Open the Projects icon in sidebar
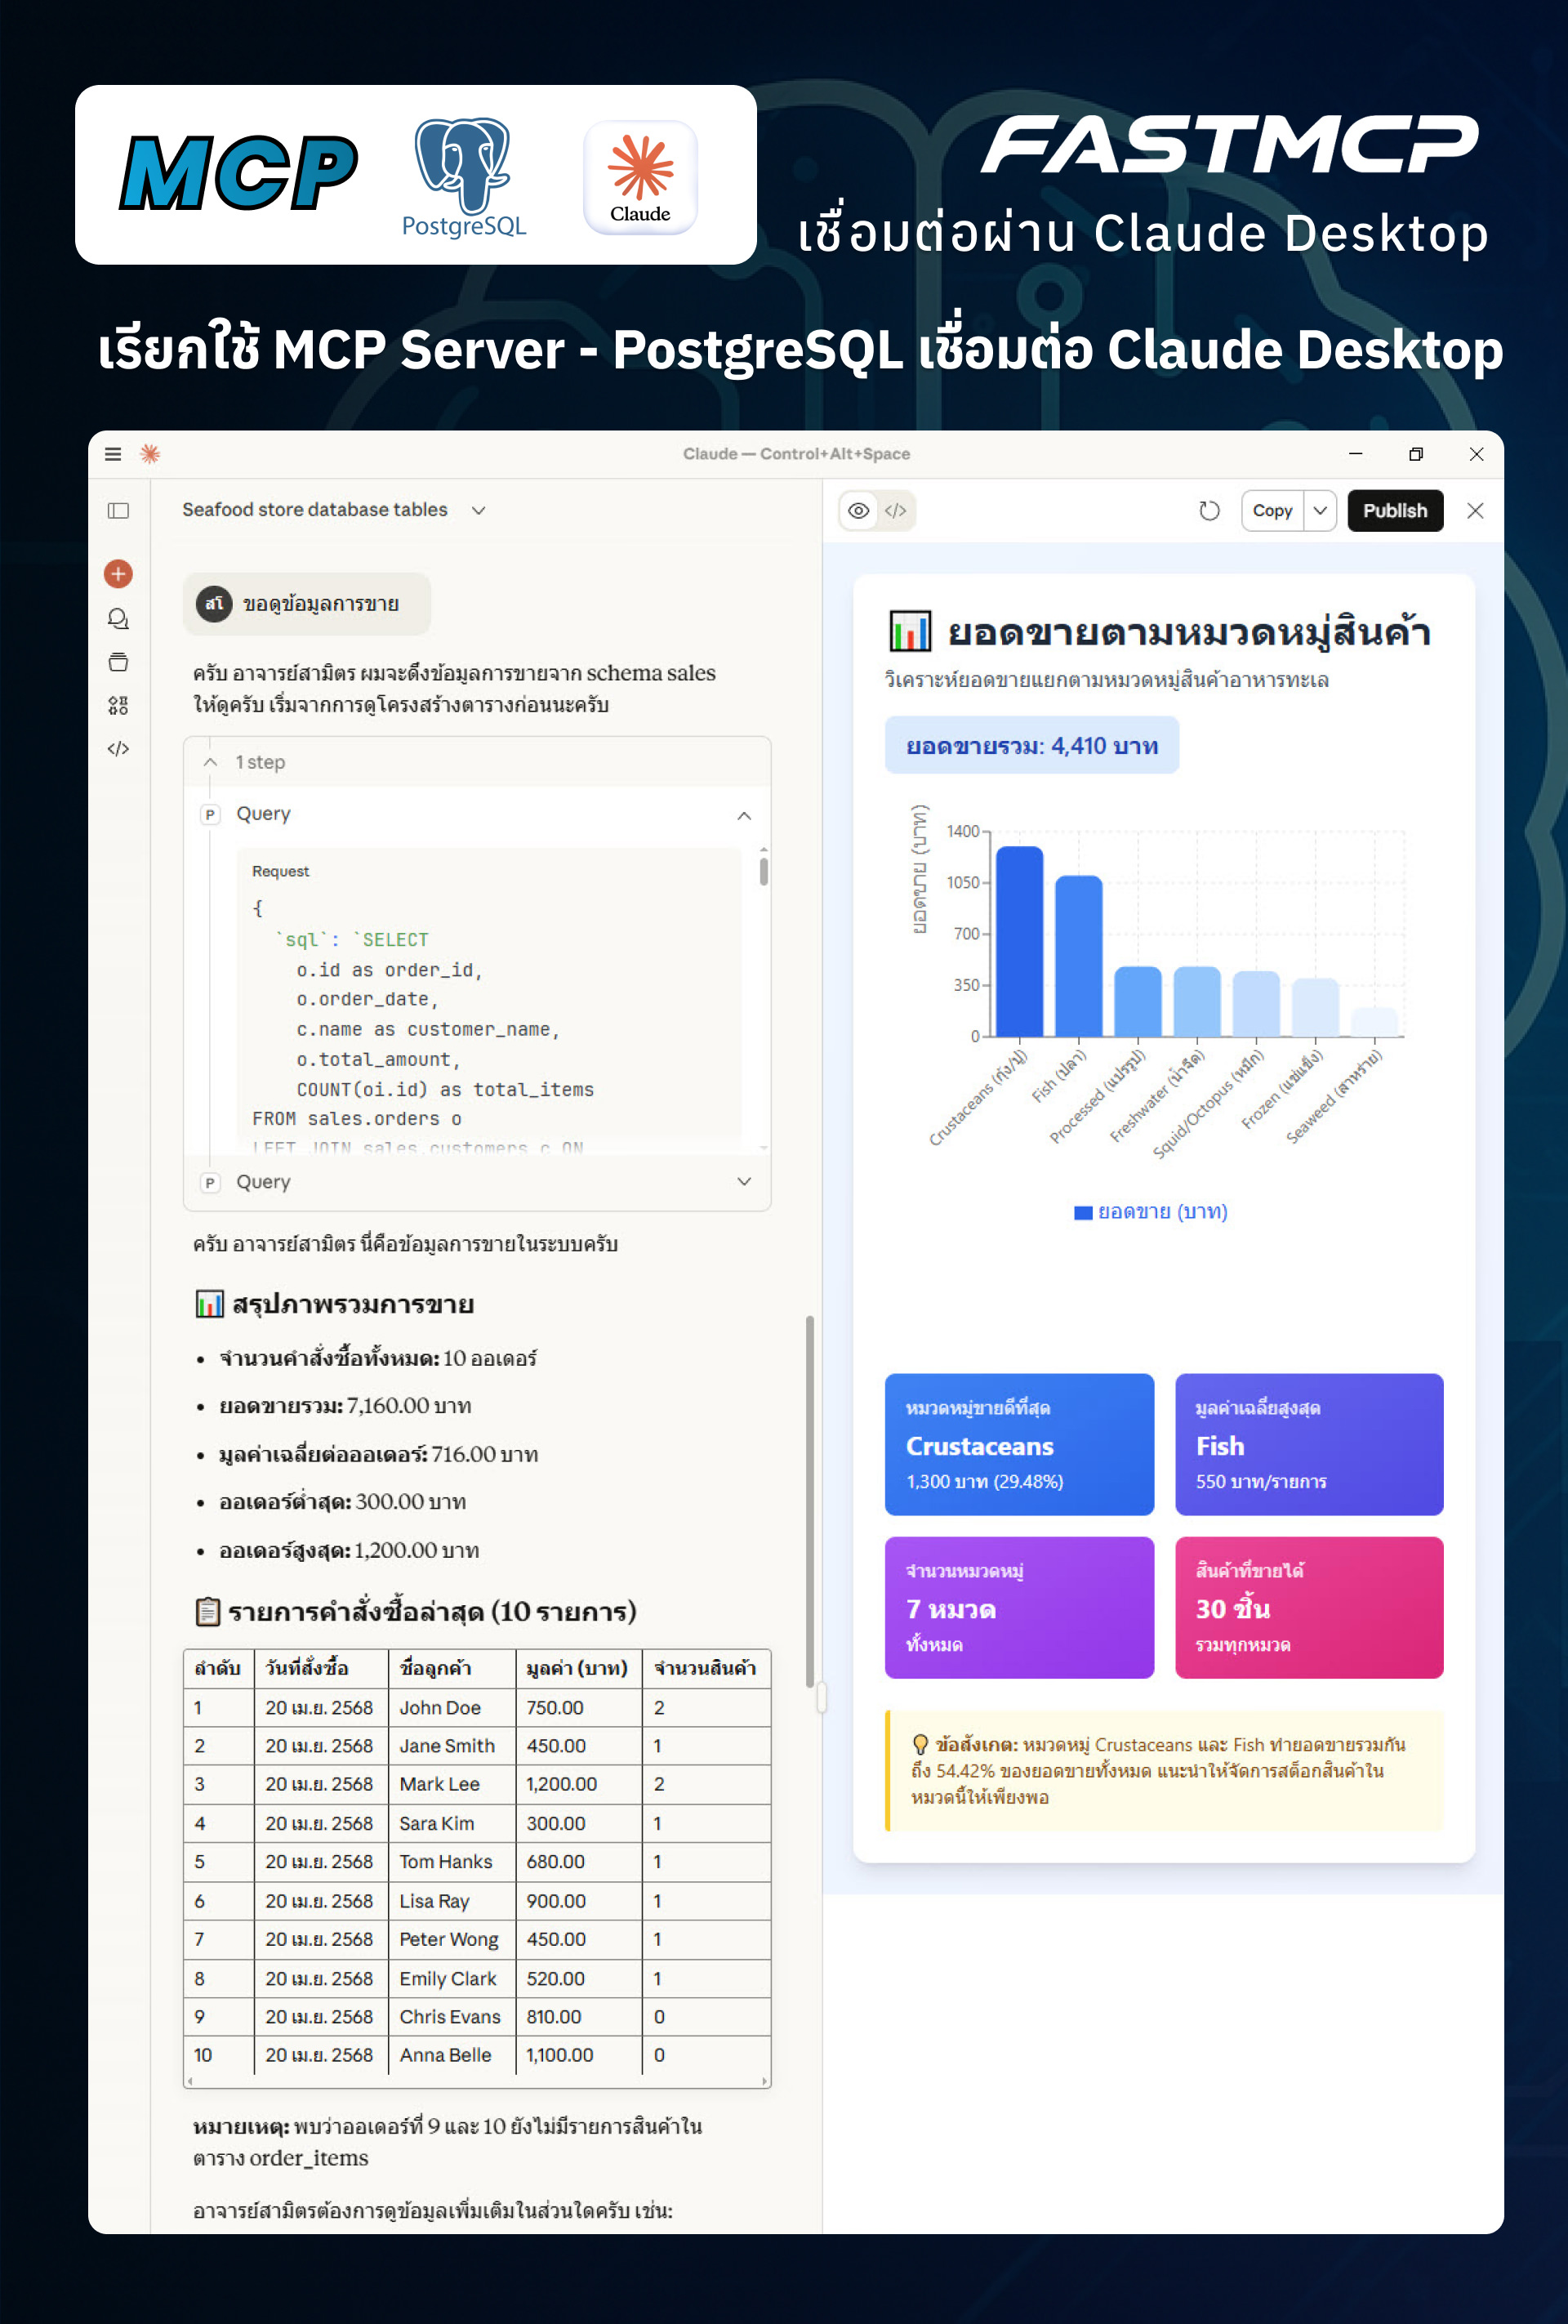1568x2324 pixels. tap(118, 662)
